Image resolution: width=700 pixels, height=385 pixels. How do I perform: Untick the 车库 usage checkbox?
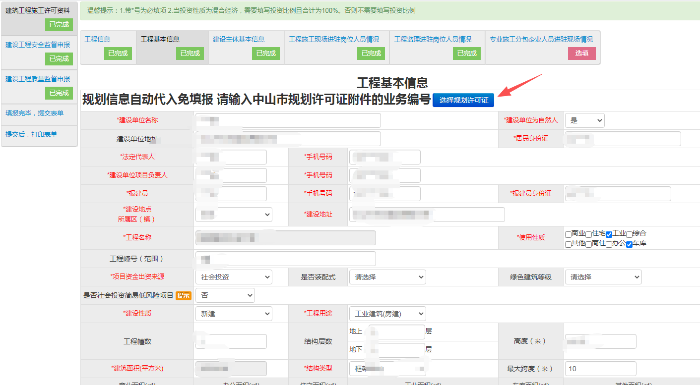pyautogui.click(x=629, y=244)
